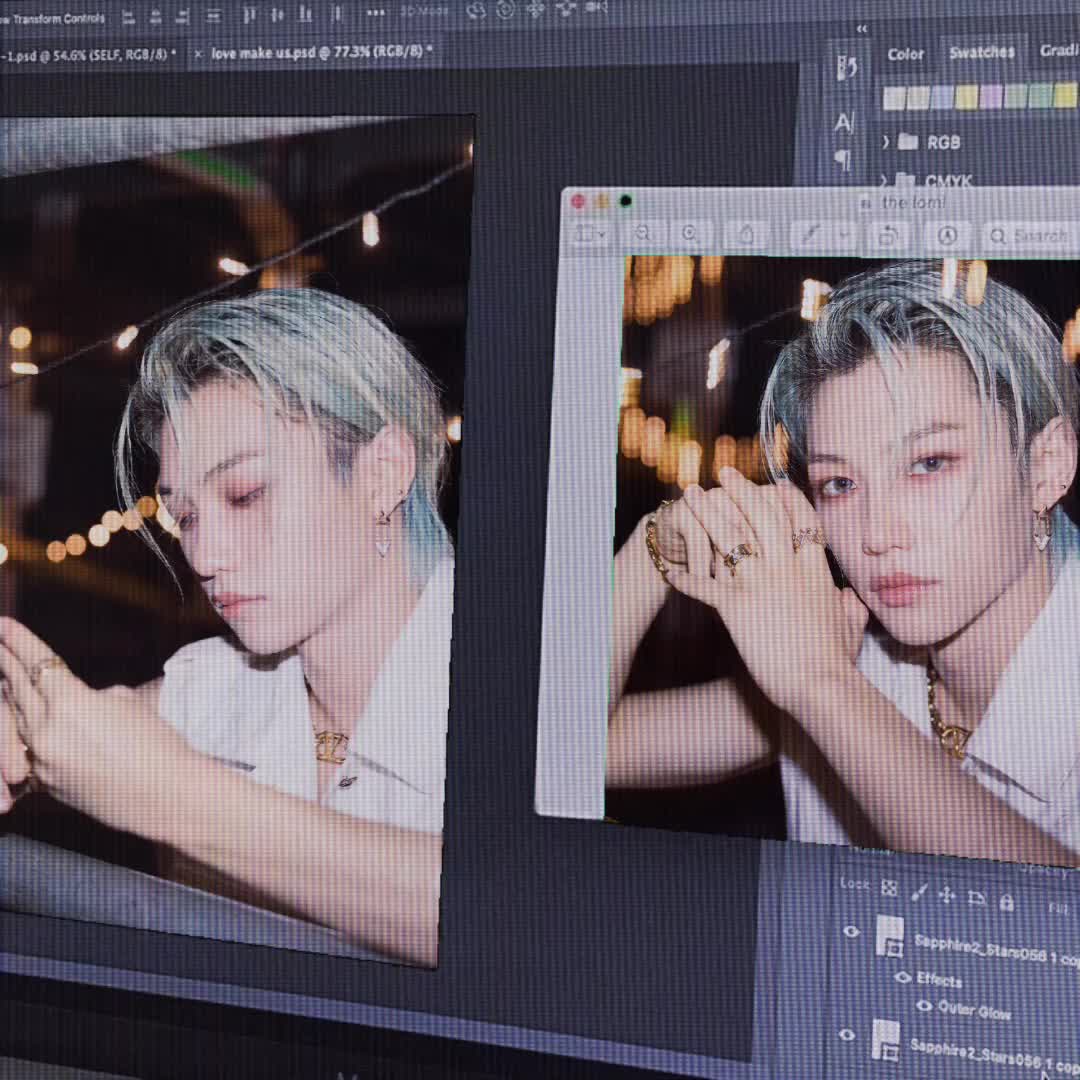Open the markup pen dropdown arrow in the Preview window
This screenshot has width=1080, height=1080.
click(x=844, y=236)
